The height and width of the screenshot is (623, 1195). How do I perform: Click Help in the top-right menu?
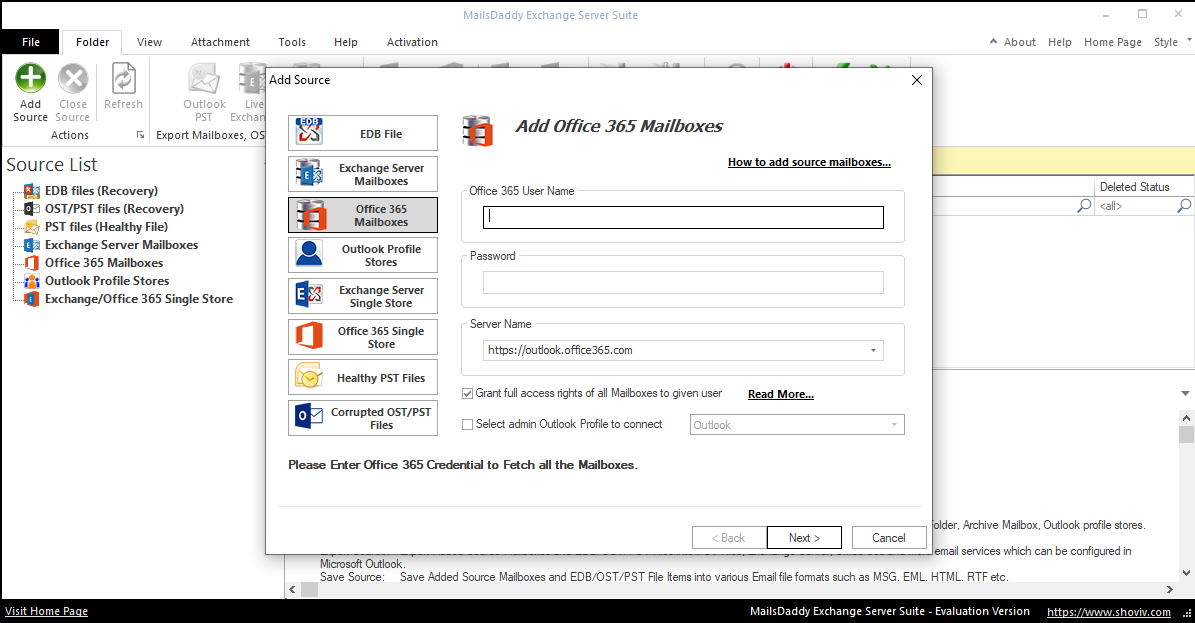(x=1059, y=42)
